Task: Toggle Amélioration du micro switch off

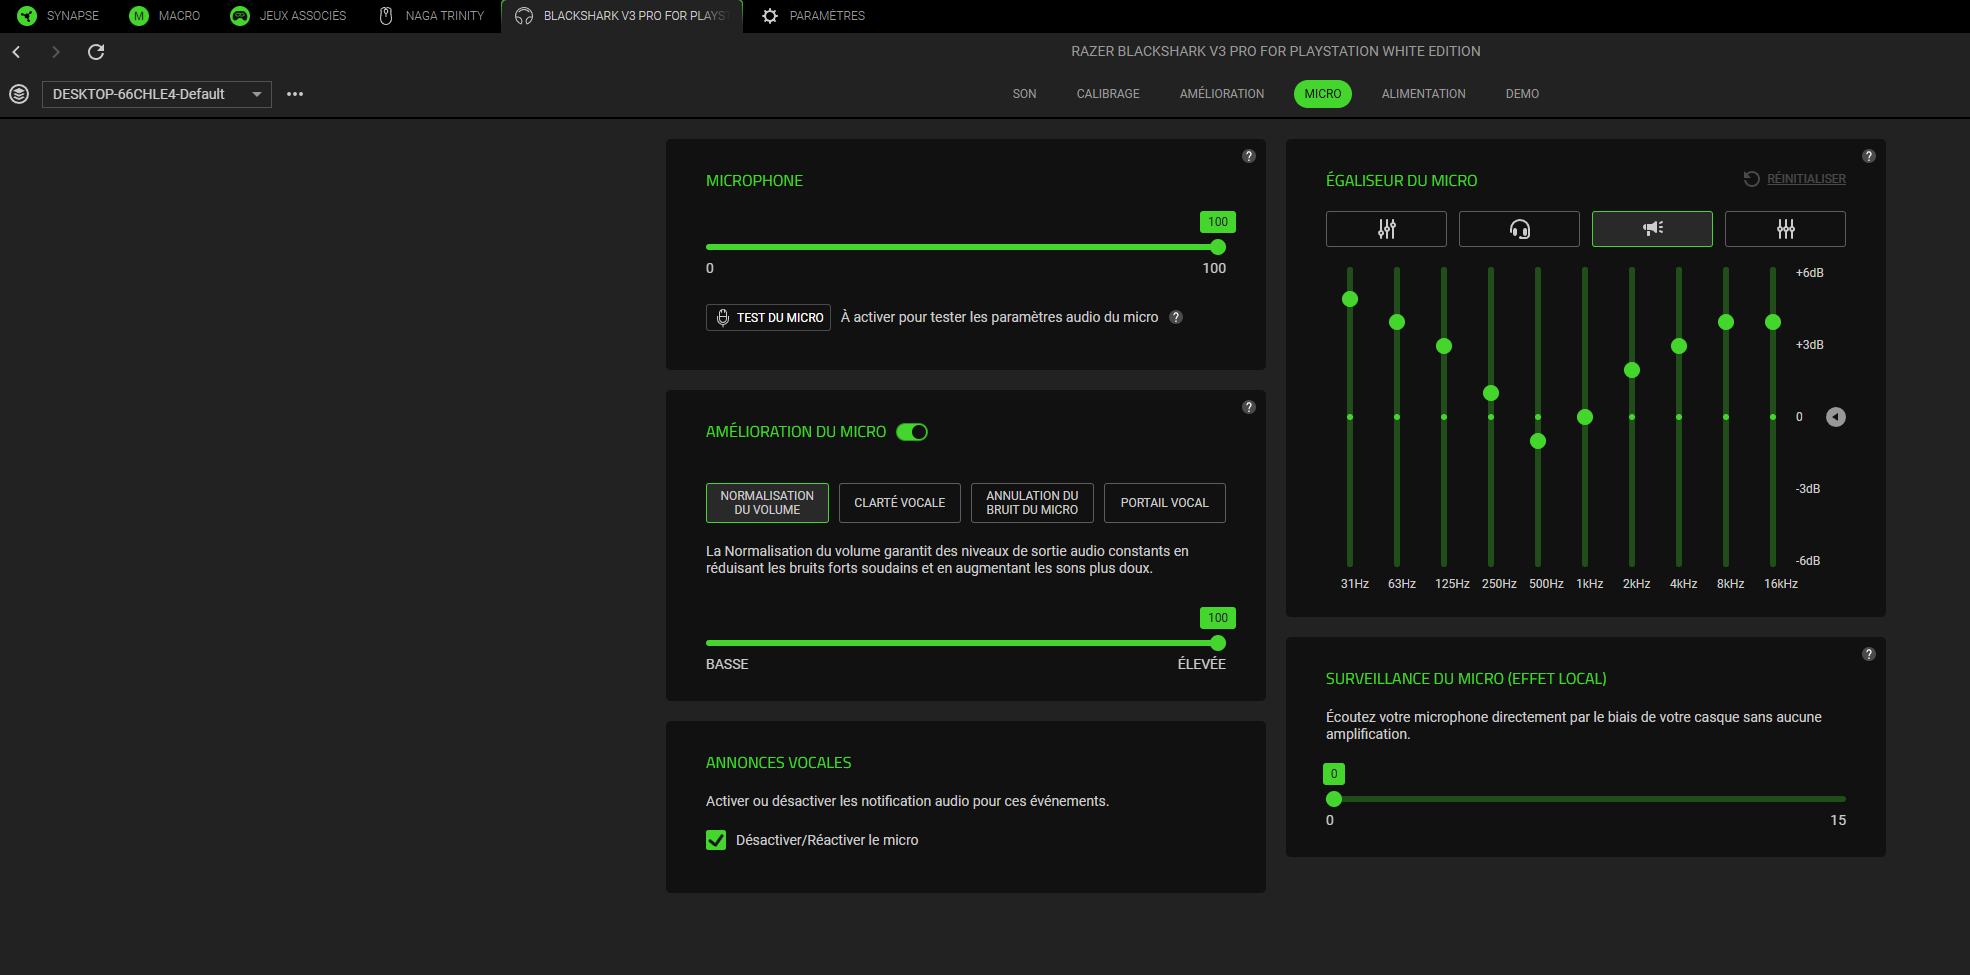Action: coord(912,432)
